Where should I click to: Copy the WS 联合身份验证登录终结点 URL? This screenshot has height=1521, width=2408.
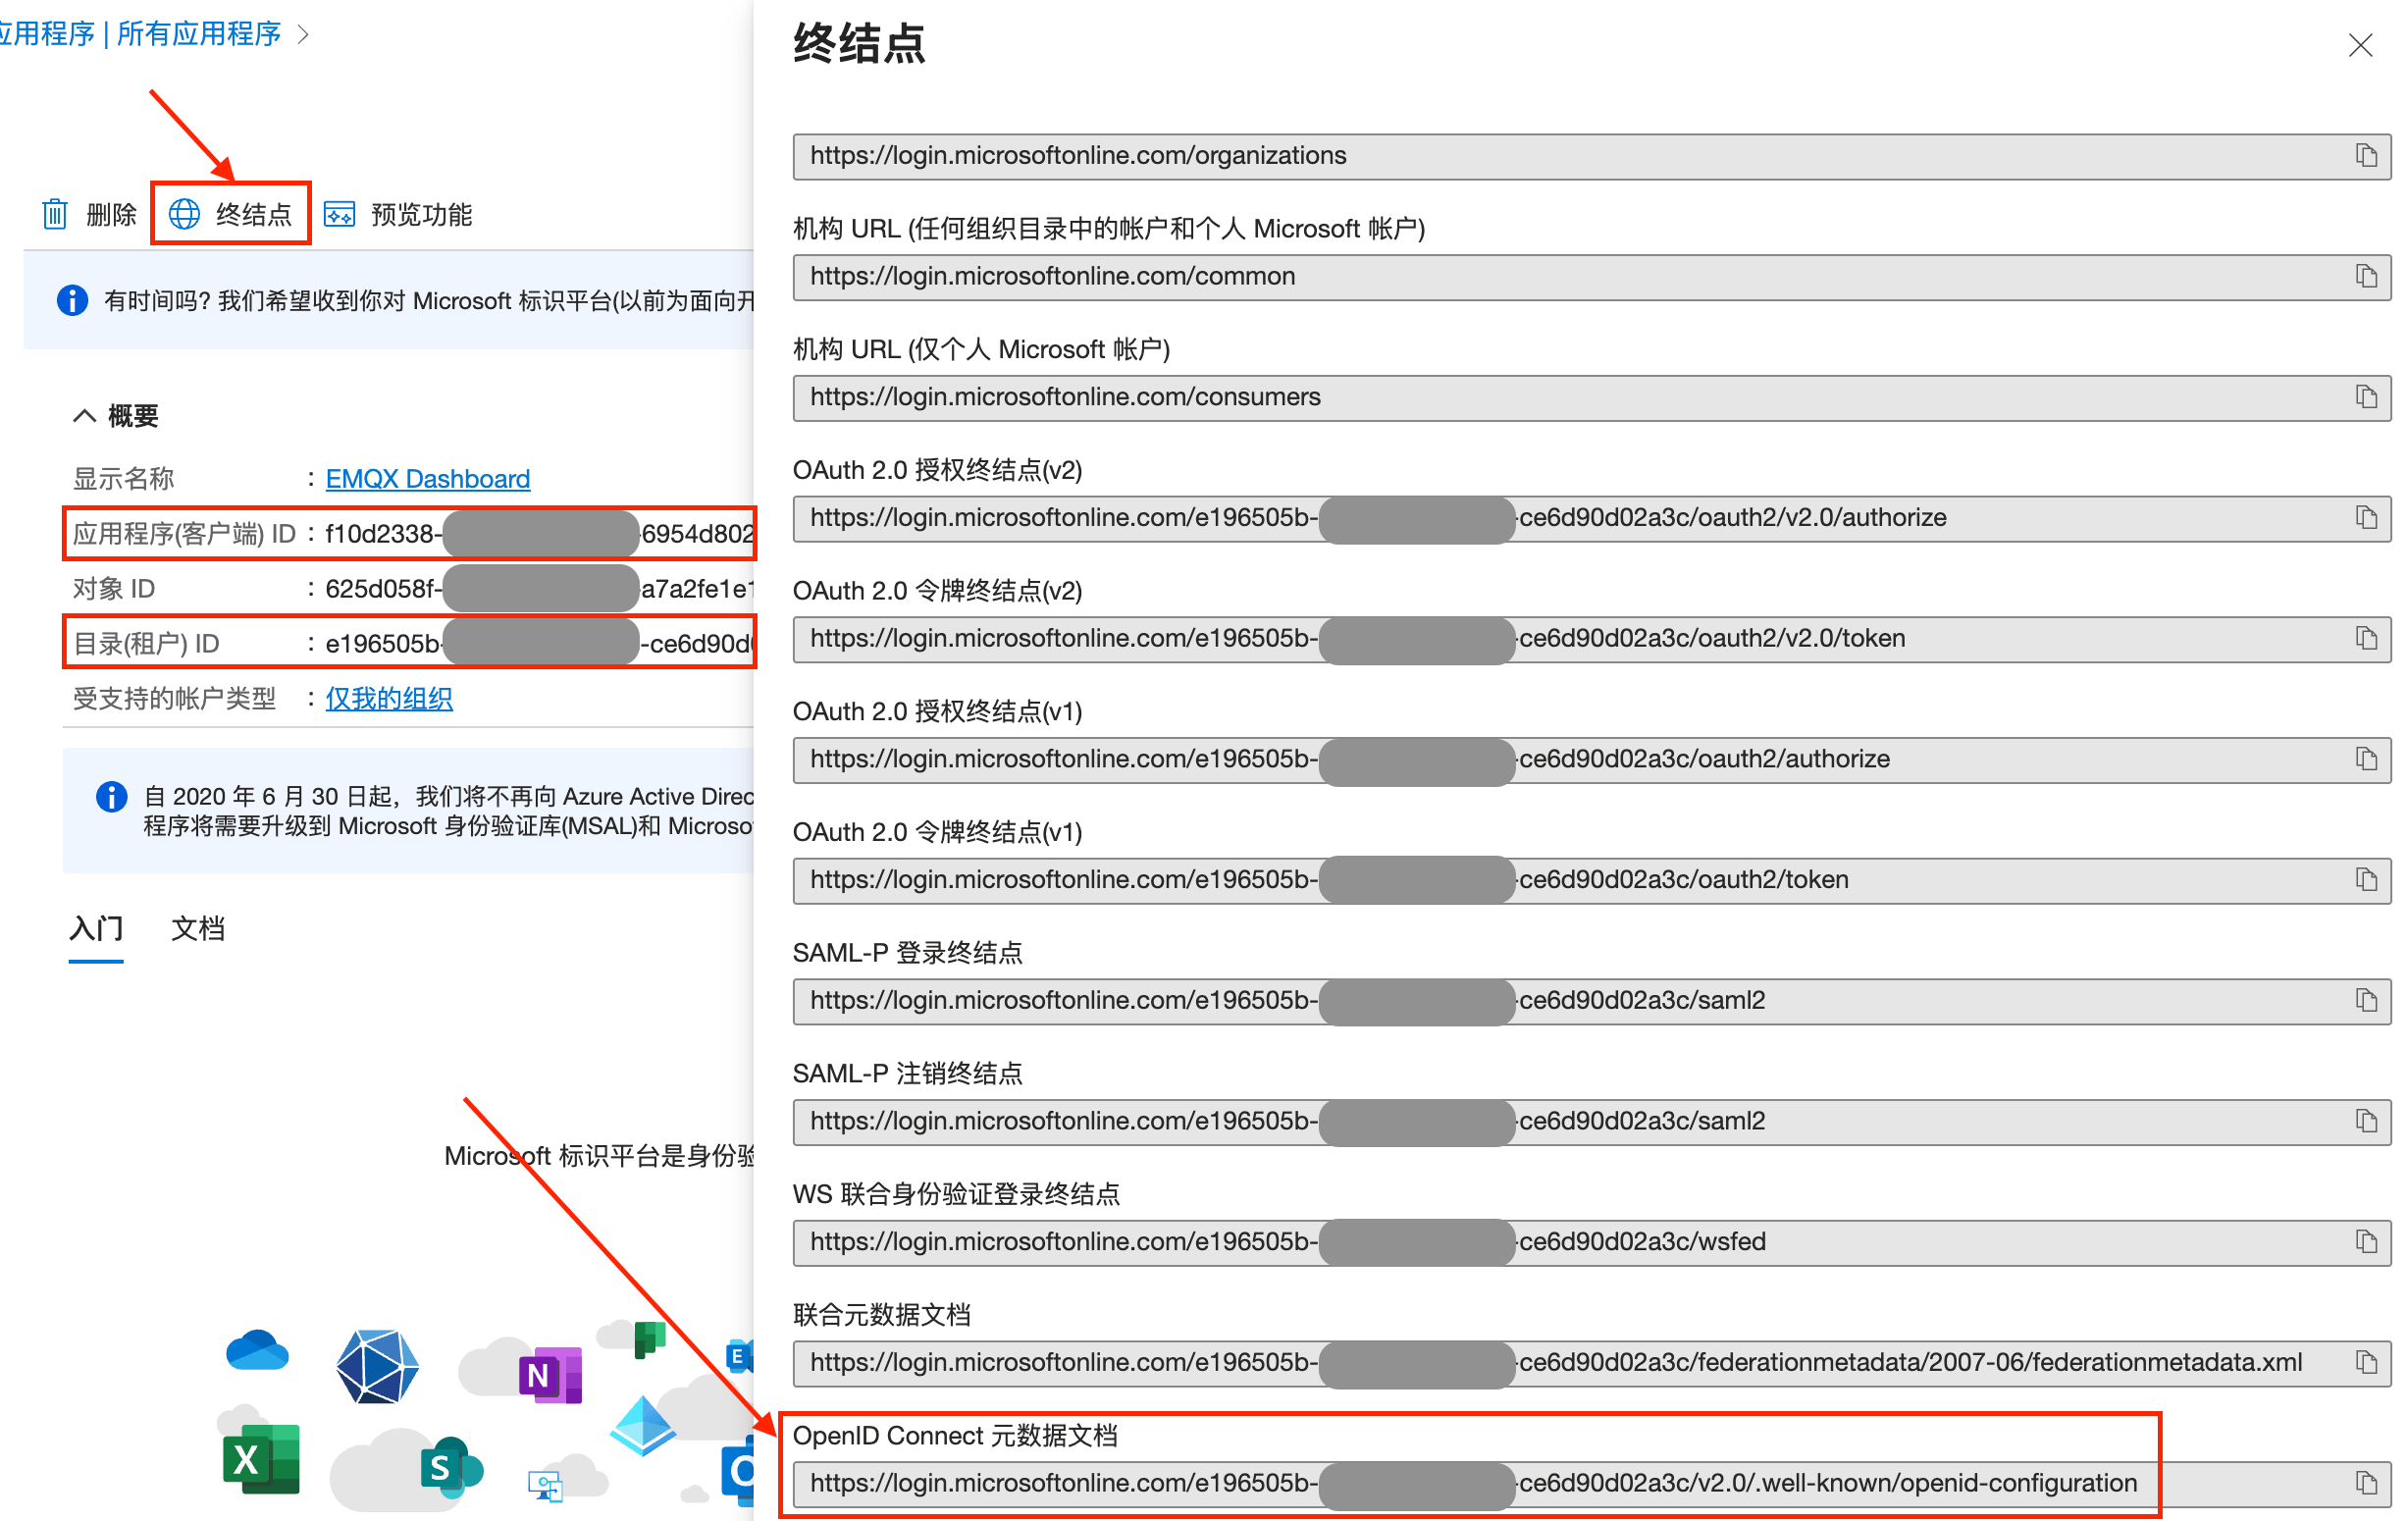[x=2366, y=1242]
